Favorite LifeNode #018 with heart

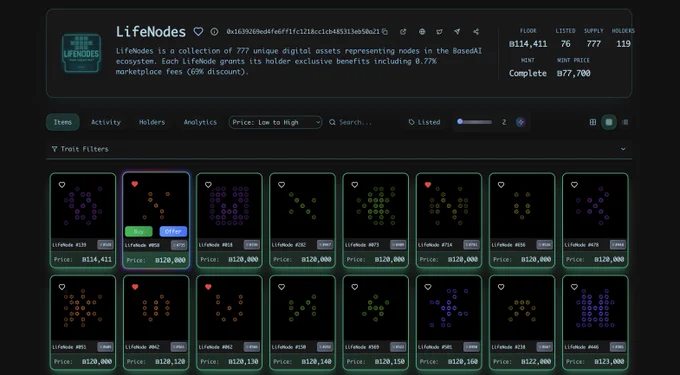click(x=208, y=185)
